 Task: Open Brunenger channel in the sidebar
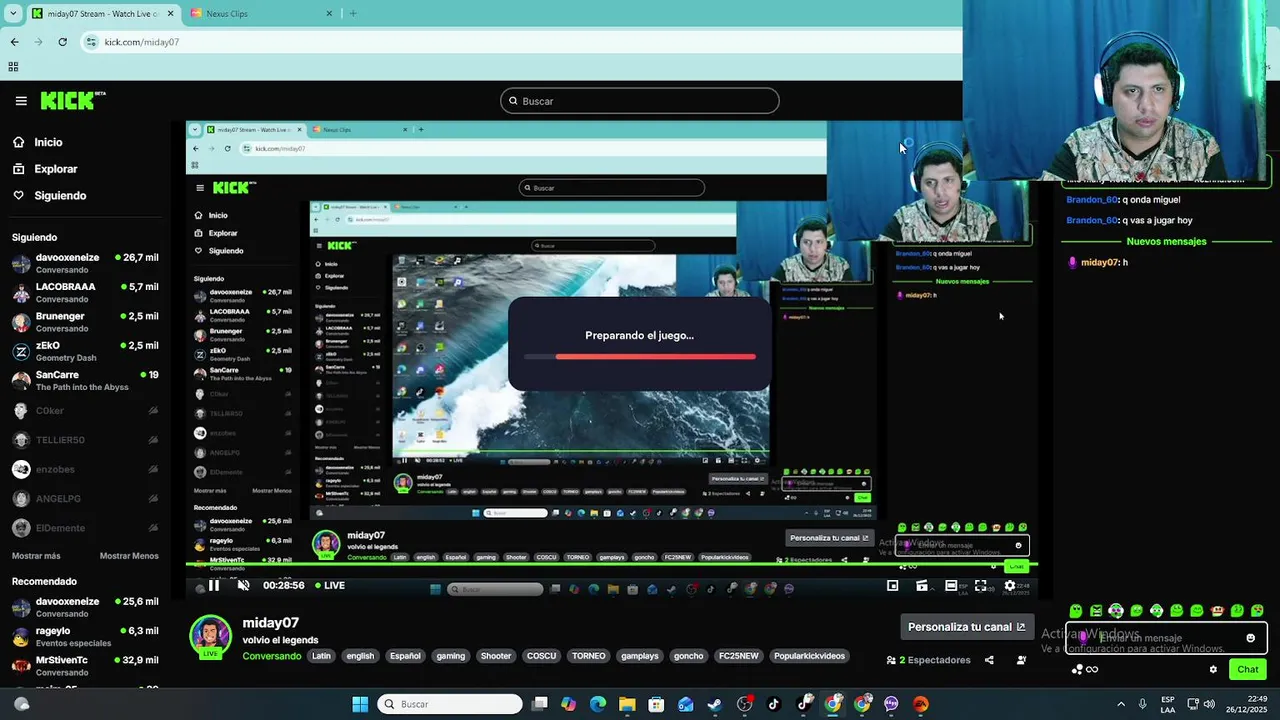point(85,322)
